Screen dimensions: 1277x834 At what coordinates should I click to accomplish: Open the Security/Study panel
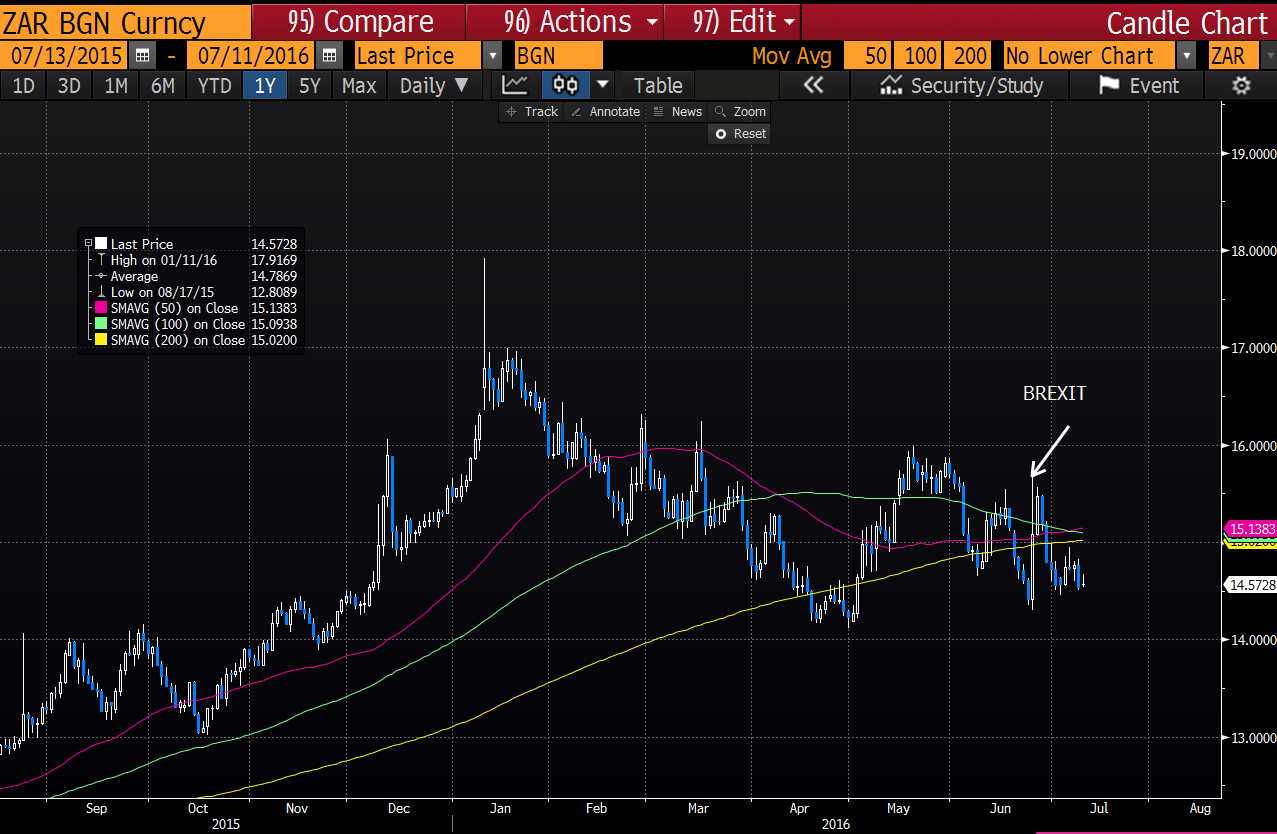(x=961, y=86)
